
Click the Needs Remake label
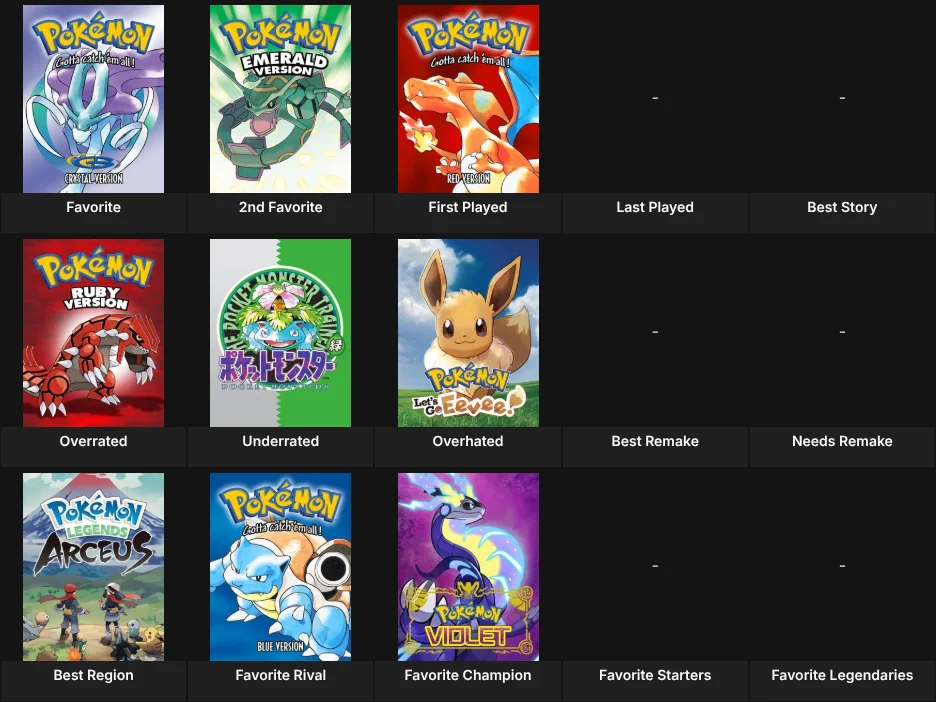tap(842, 441)
